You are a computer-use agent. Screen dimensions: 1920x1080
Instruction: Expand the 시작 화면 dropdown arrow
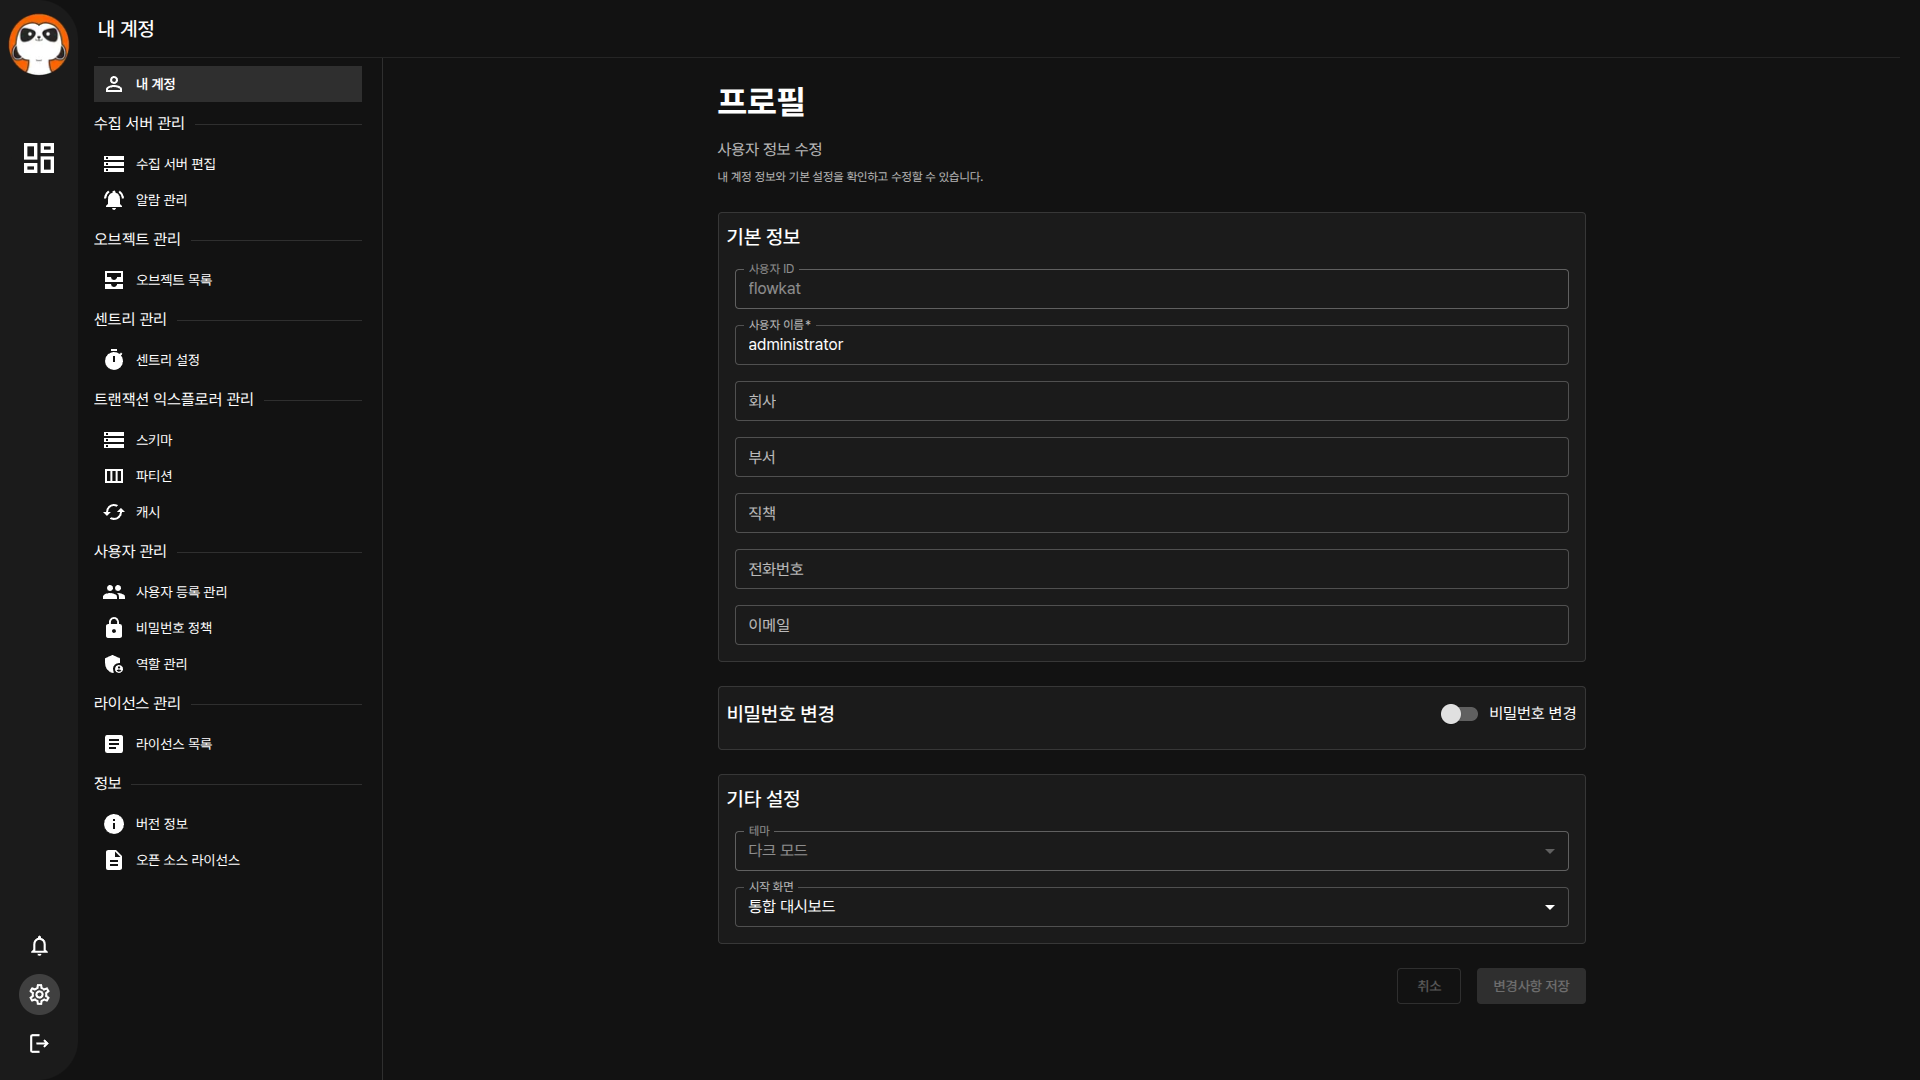pos(1549,907)
